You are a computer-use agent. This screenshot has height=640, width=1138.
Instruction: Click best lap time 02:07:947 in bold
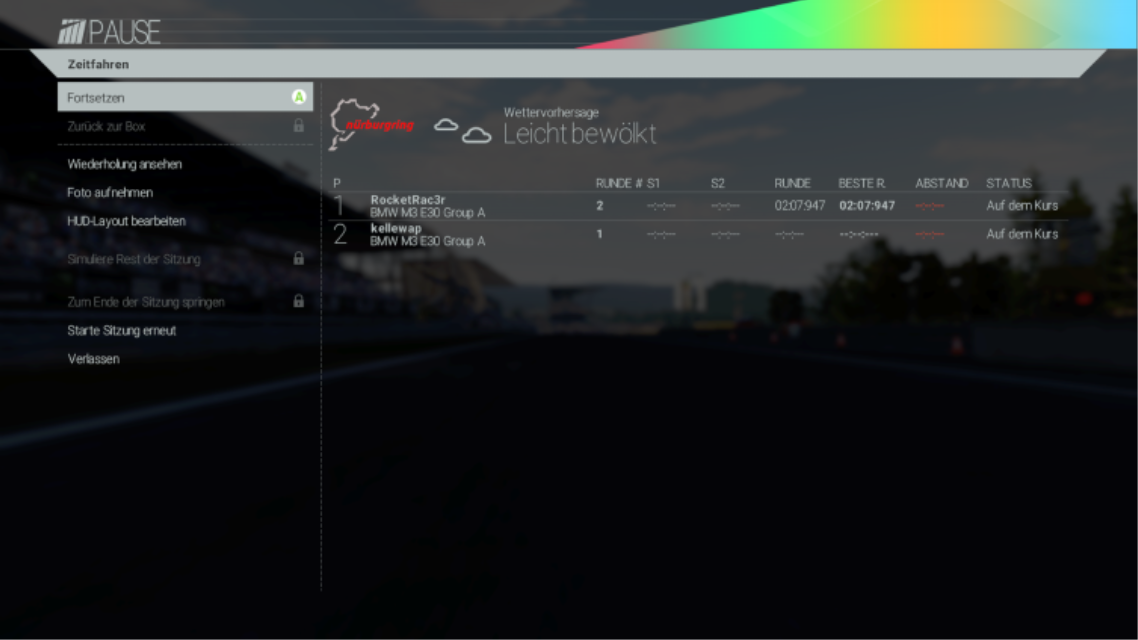tap(867, 206)
